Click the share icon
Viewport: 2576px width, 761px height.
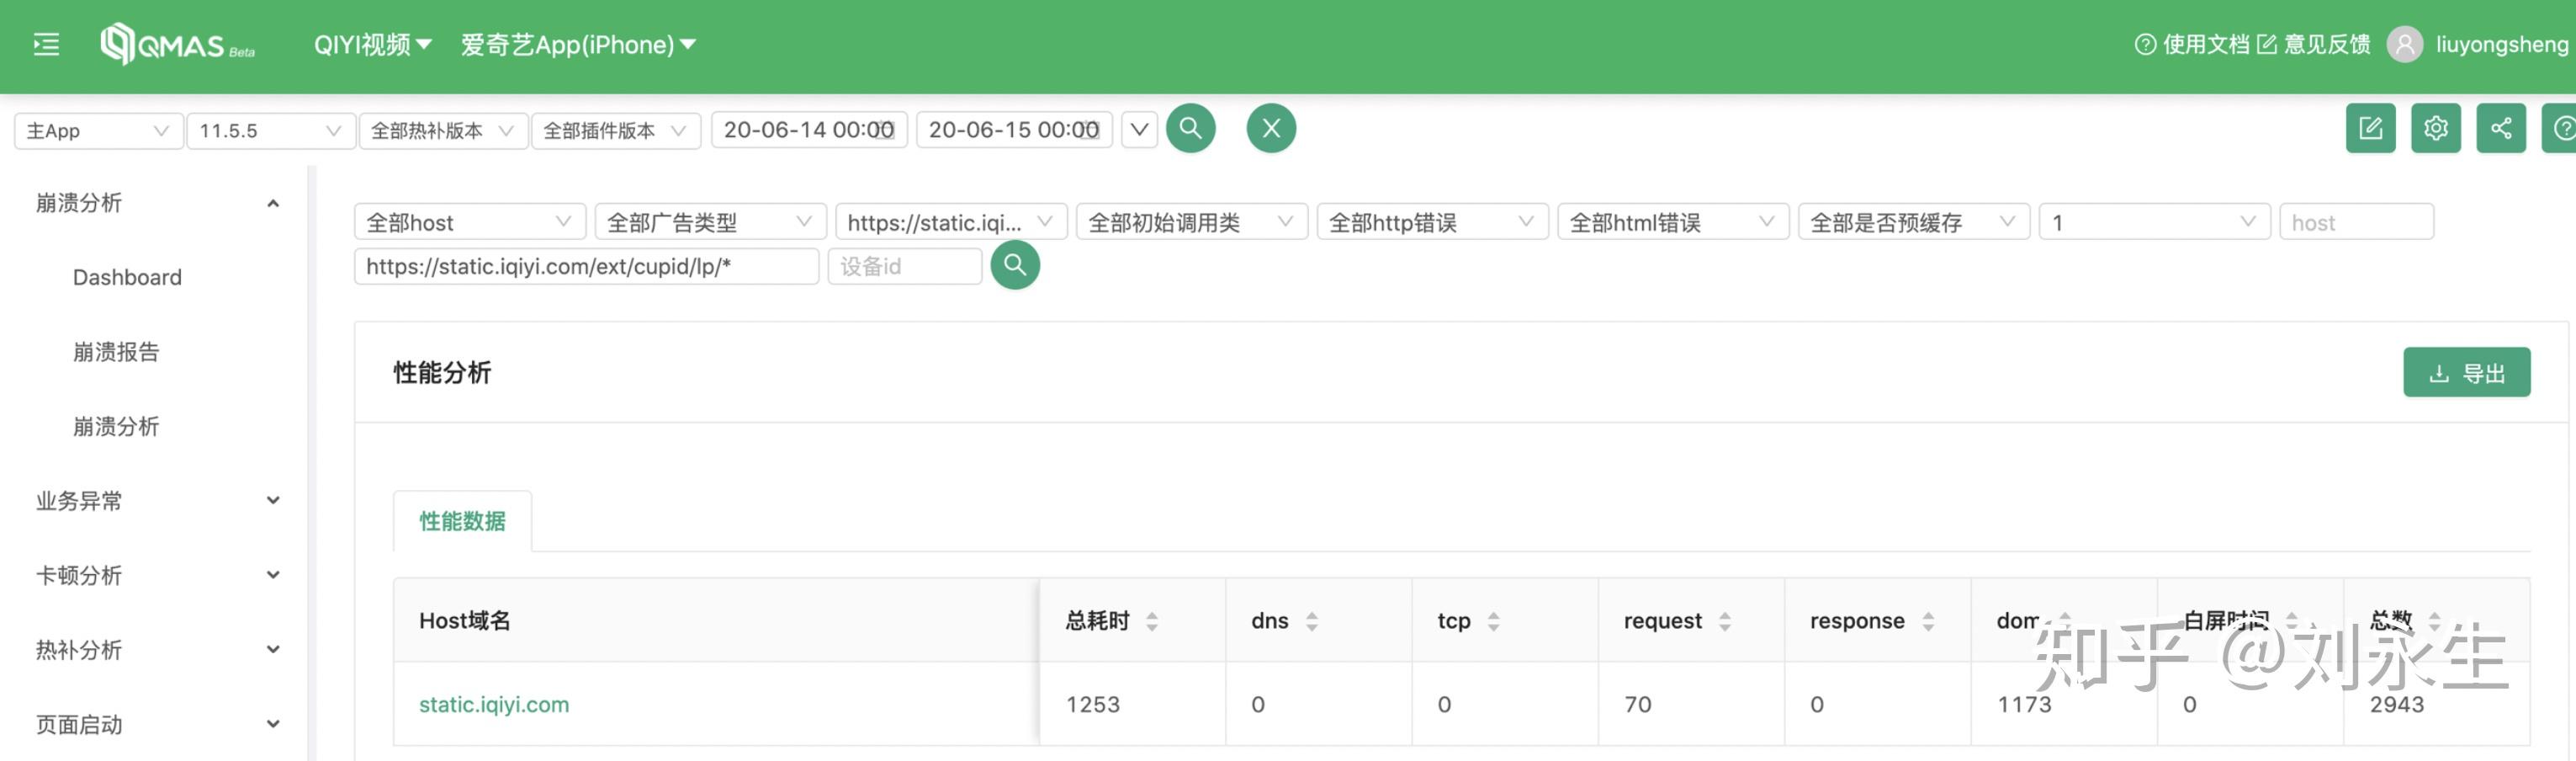coord(2501,128)
